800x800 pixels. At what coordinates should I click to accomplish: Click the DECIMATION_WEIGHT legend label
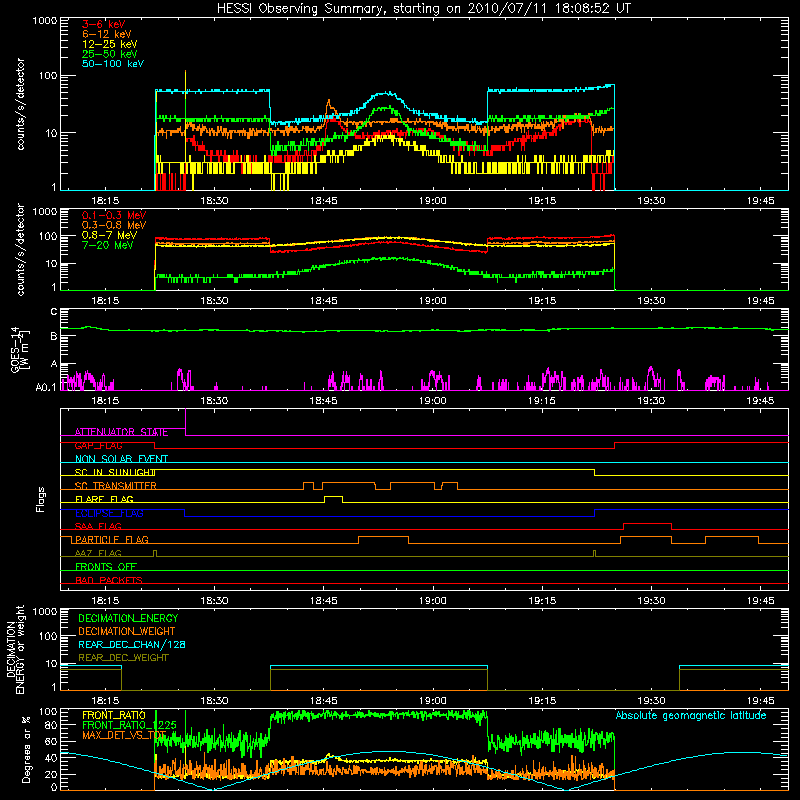coord(127,632)
